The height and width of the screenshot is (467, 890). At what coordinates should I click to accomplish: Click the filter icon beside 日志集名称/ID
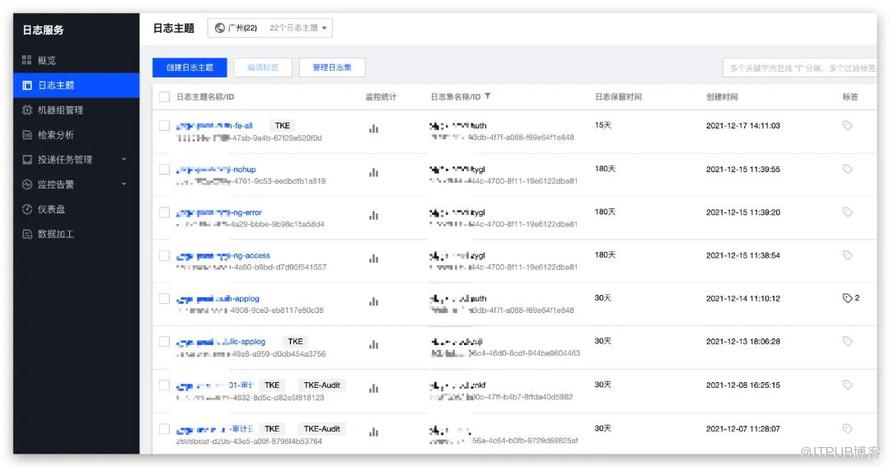point(488,96)
